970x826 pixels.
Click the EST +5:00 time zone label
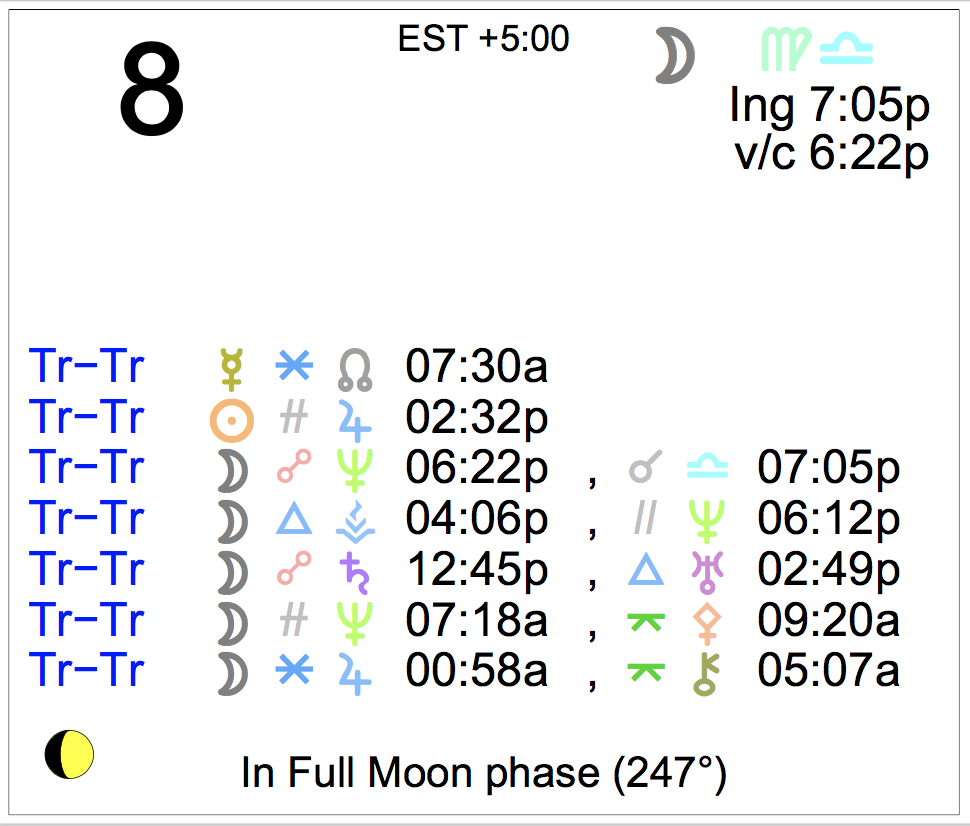pyautogui.click(x=483, y=39)
